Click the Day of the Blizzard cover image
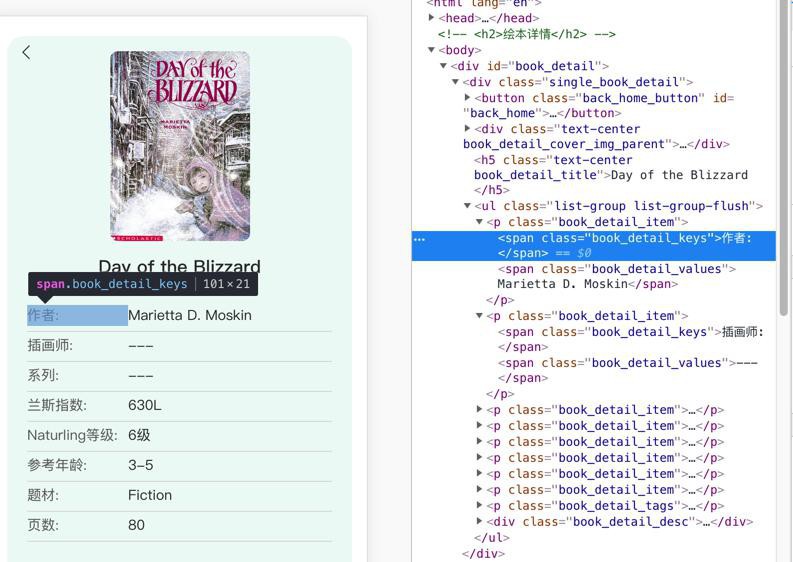Image resolution: width=793 pixels, height=562 pixels. tap(180, 146)
